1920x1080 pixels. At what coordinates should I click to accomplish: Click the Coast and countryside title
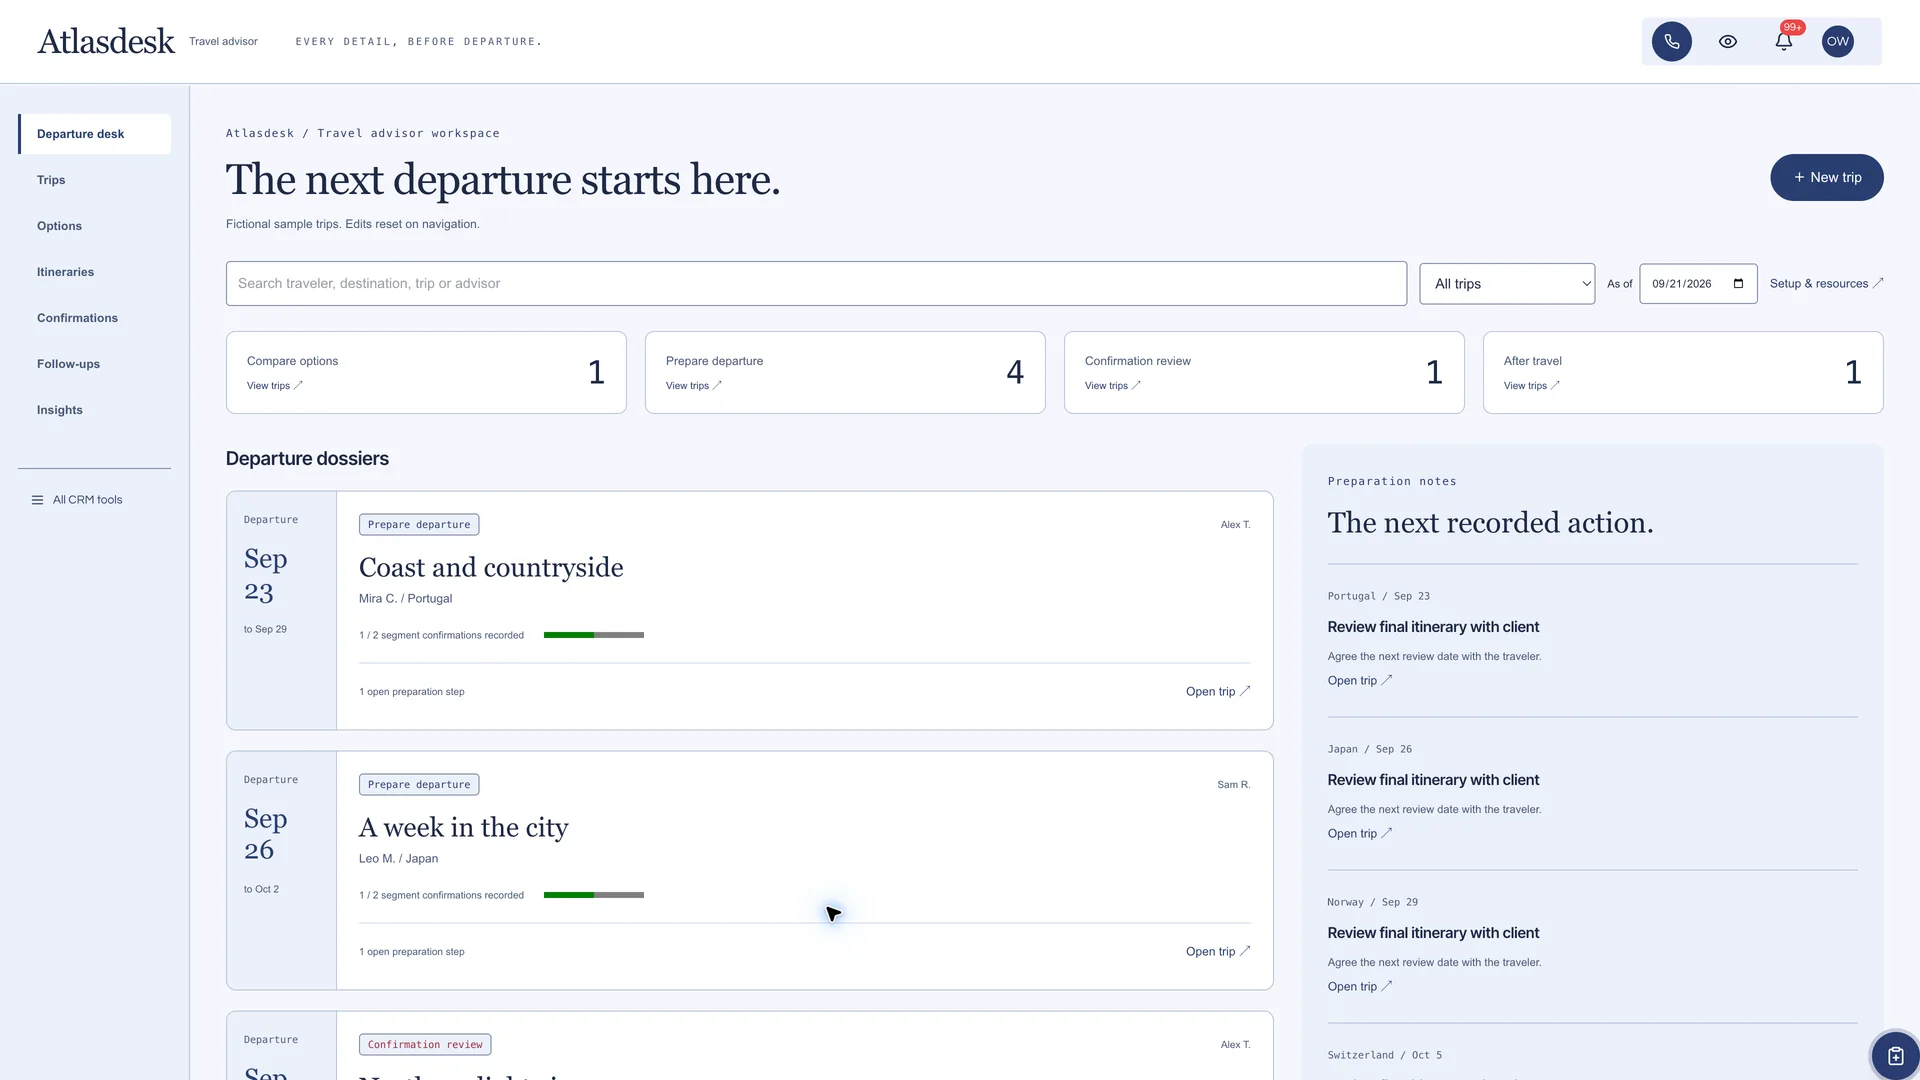click(x=491, y=568)
